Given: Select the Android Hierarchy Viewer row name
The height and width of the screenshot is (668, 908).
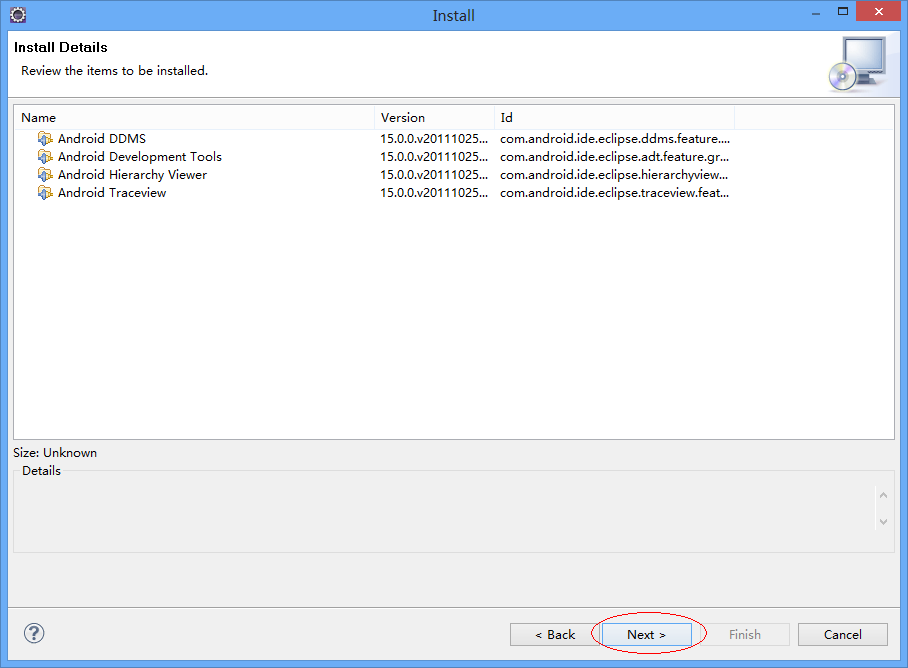Looking at the screenshot, I should pyautogui.click(x=132, y=175).
